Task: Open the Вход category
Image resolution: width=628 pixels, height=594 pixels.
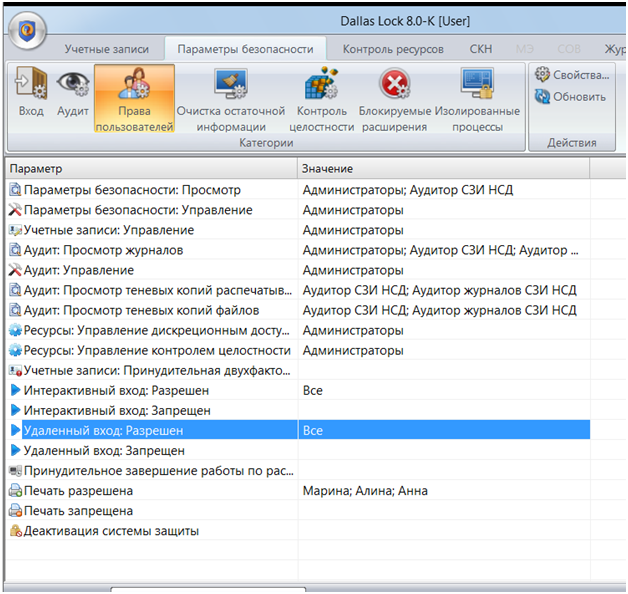Action: 31,92
